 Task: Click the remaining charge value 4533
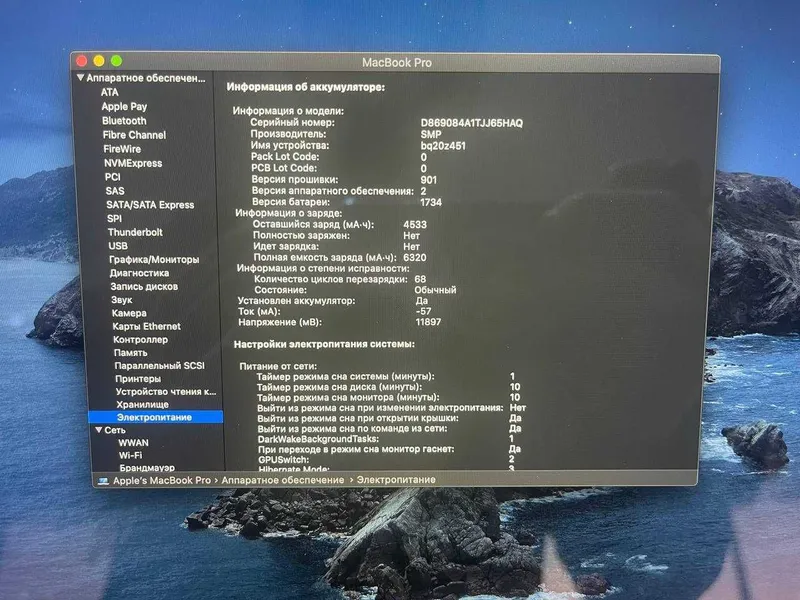pyautogui.click(x=415, y=224)
